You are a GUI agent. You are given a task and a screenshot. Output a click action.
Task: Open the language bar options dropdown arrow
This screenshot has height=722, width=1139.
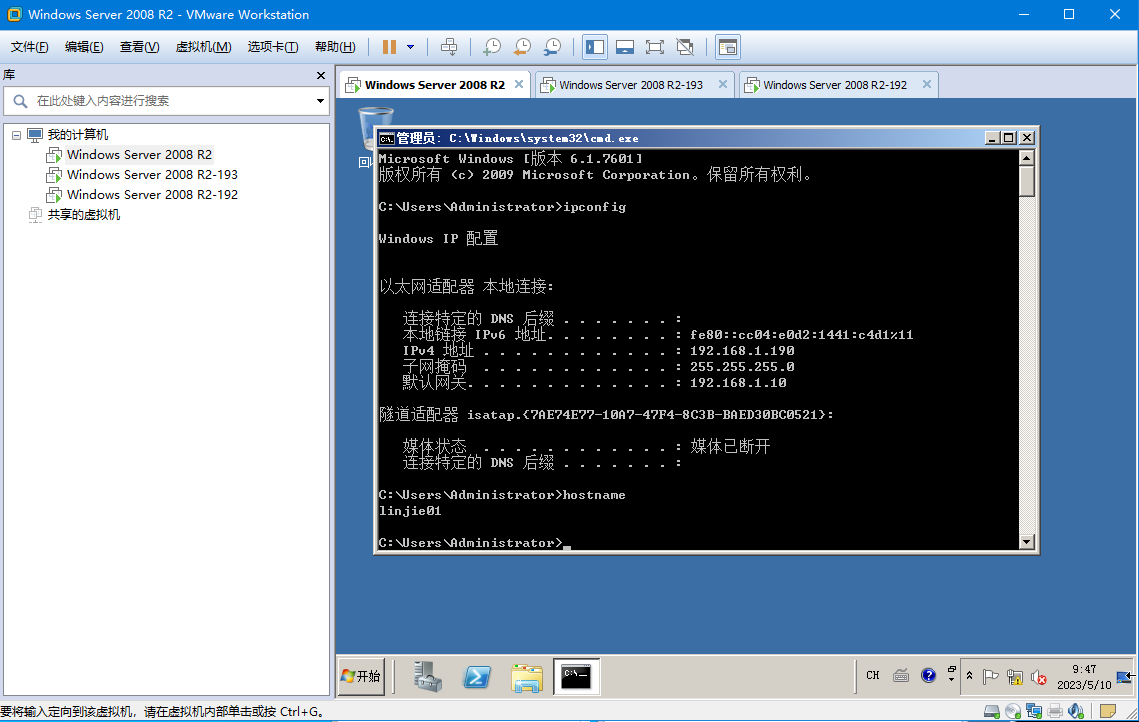[952, 680]
